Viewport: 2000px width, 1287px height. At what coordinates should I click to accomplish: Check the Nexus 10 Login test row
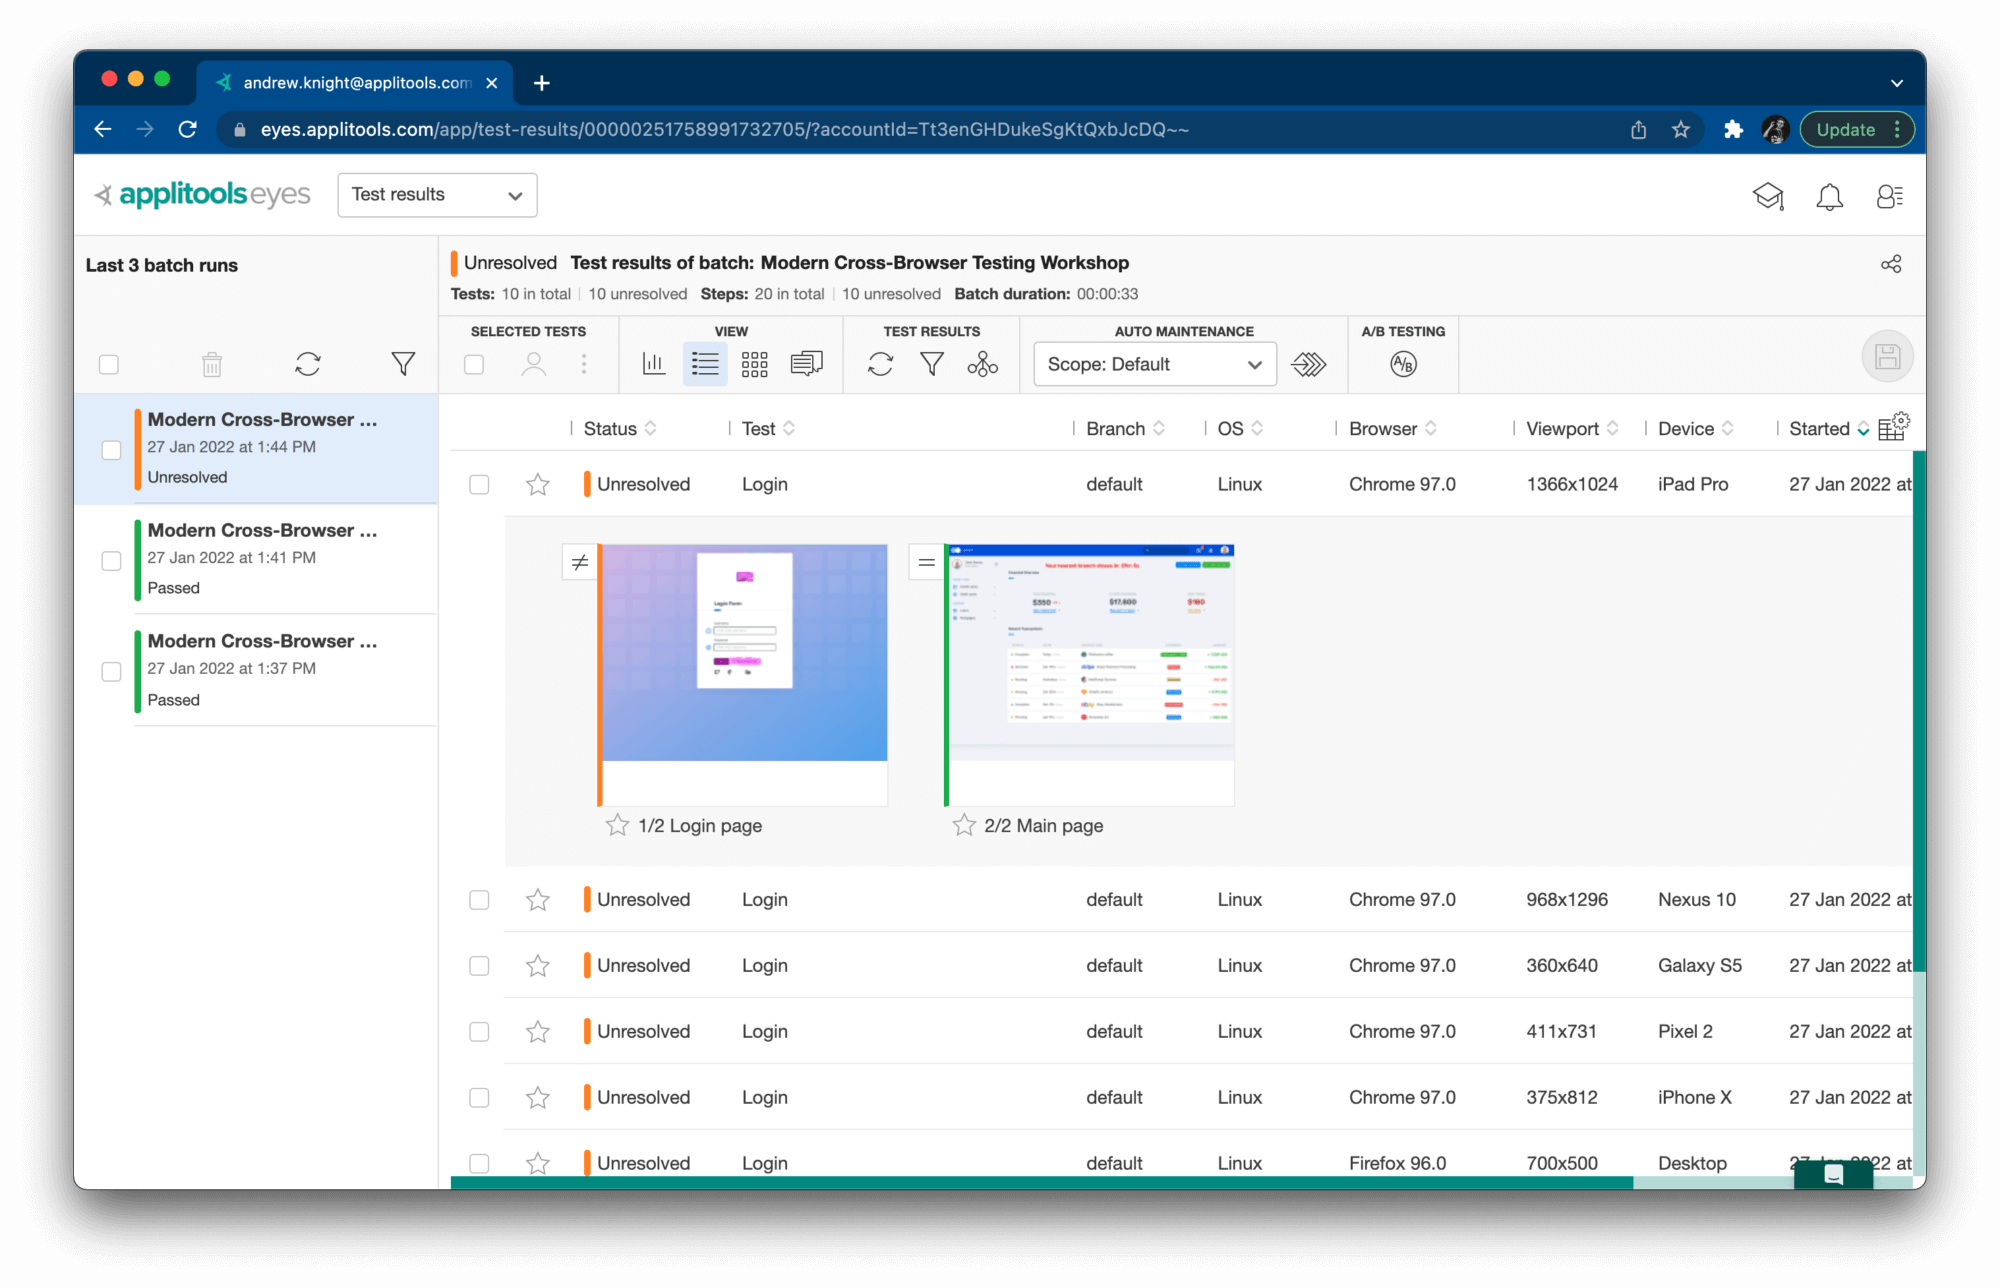coord(479,899)
